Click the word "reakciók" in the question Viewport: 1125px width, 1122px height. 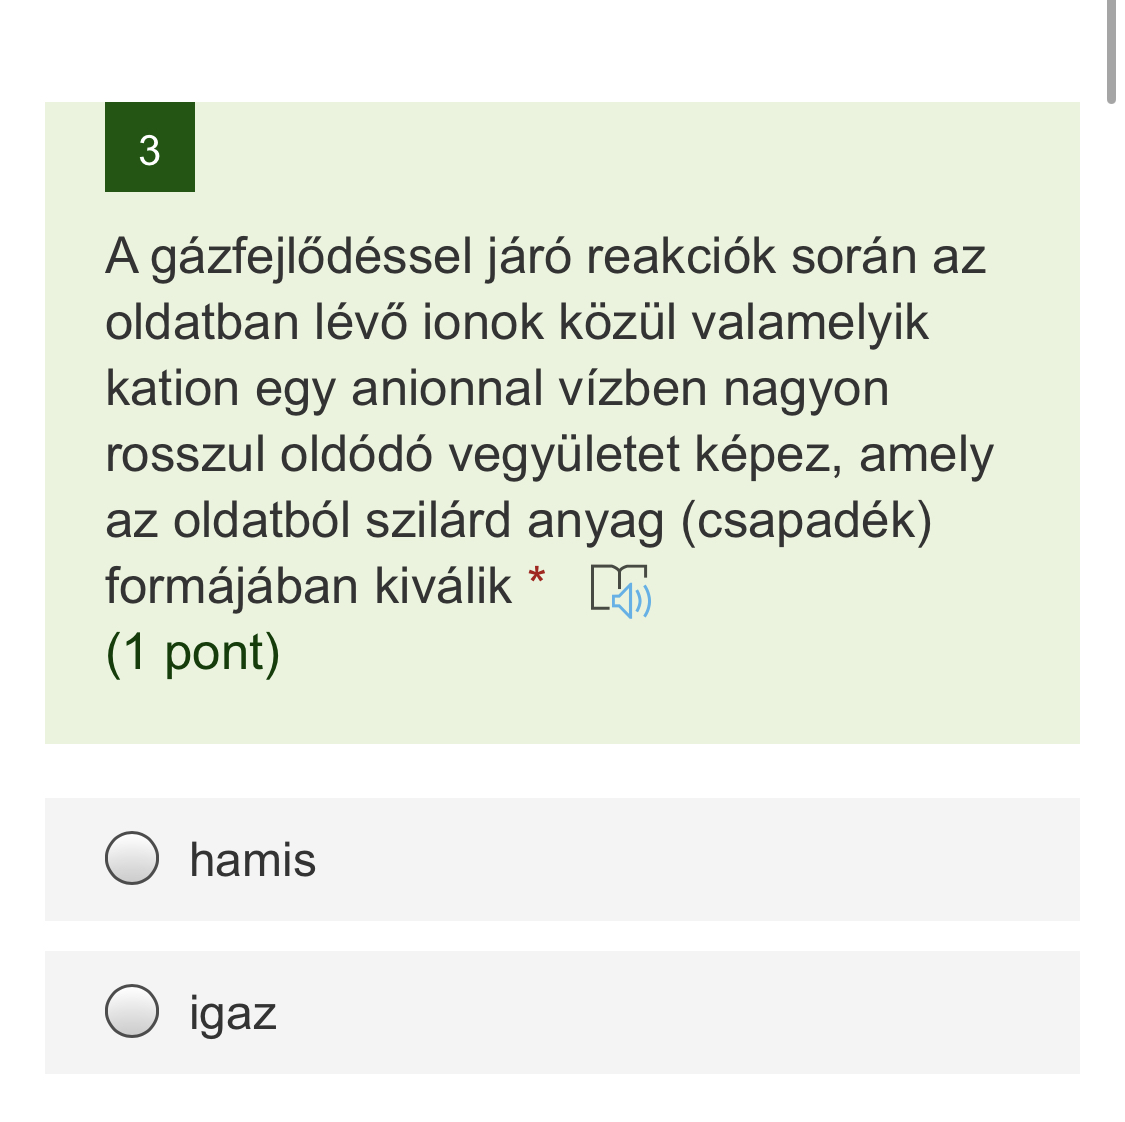pyautogui.click(x=681, y=257)
